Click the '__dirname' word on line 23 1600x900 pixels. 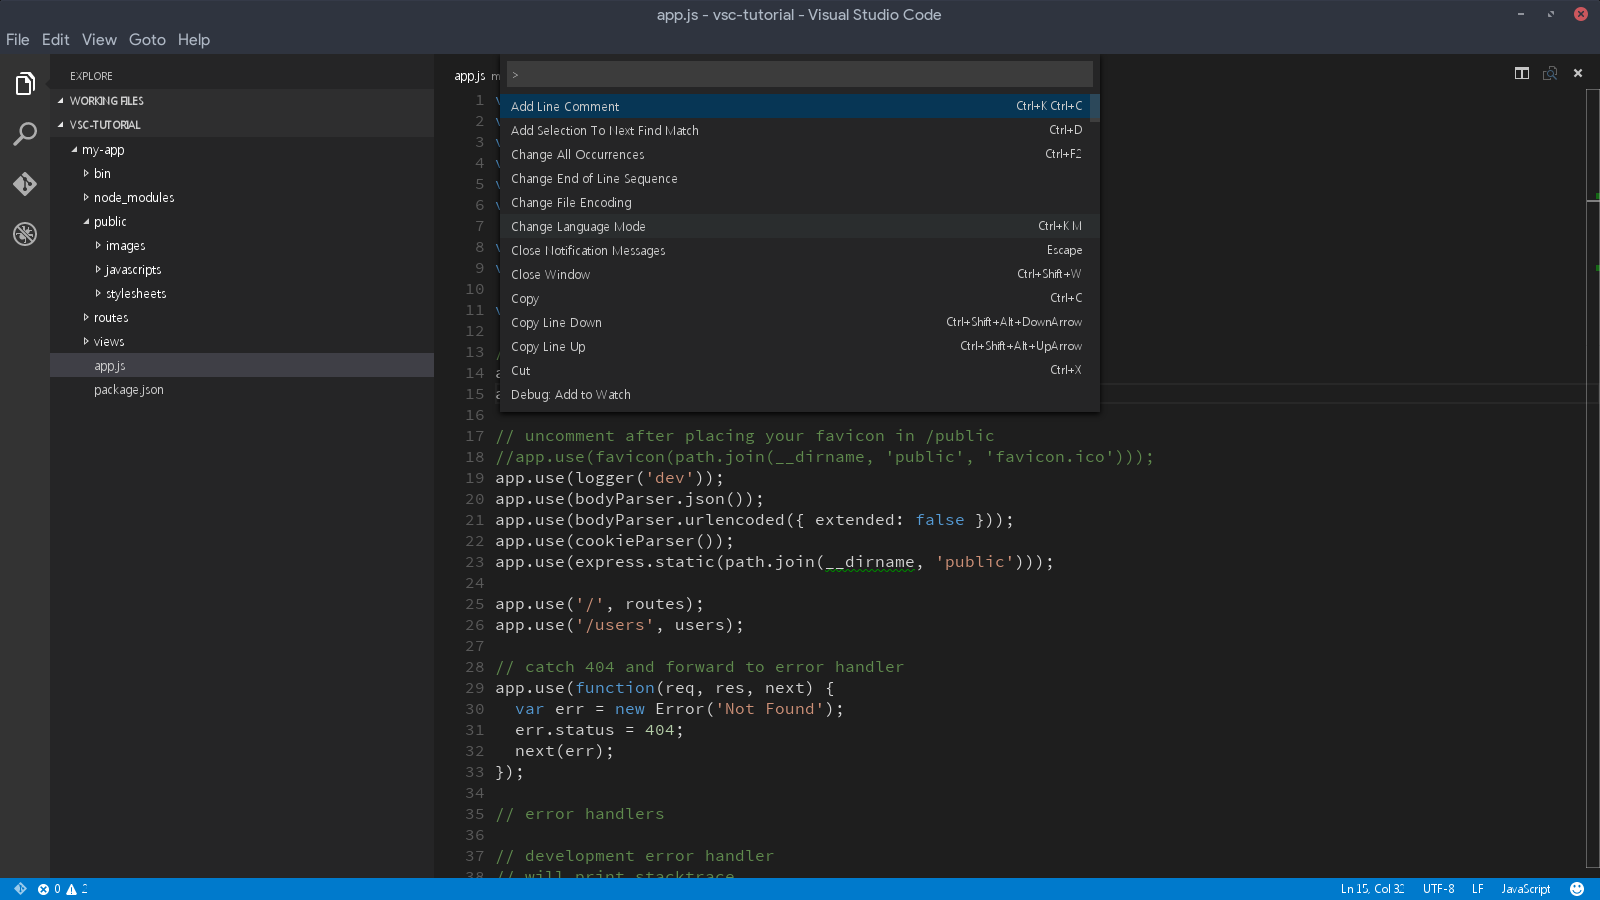pyautogui.click(x=870, y=562)
